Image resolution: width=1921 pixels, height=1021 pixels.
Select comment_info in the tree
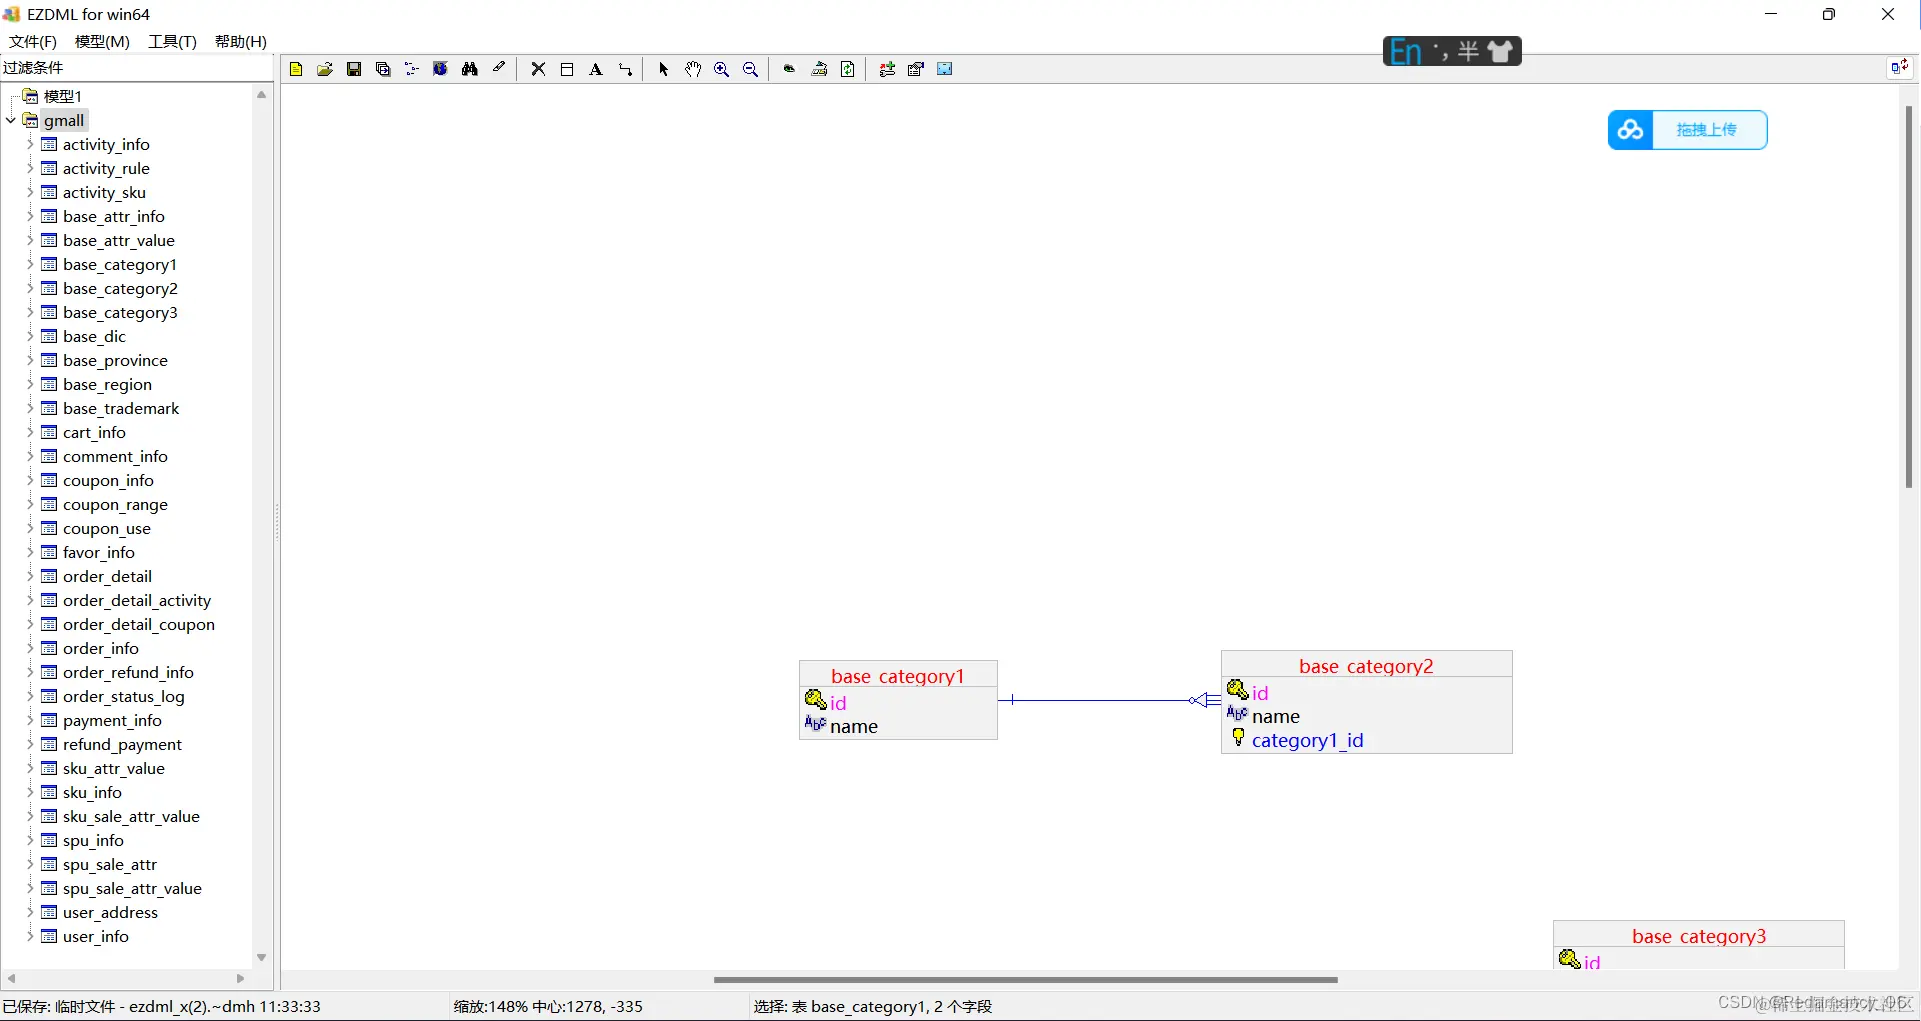115,456
